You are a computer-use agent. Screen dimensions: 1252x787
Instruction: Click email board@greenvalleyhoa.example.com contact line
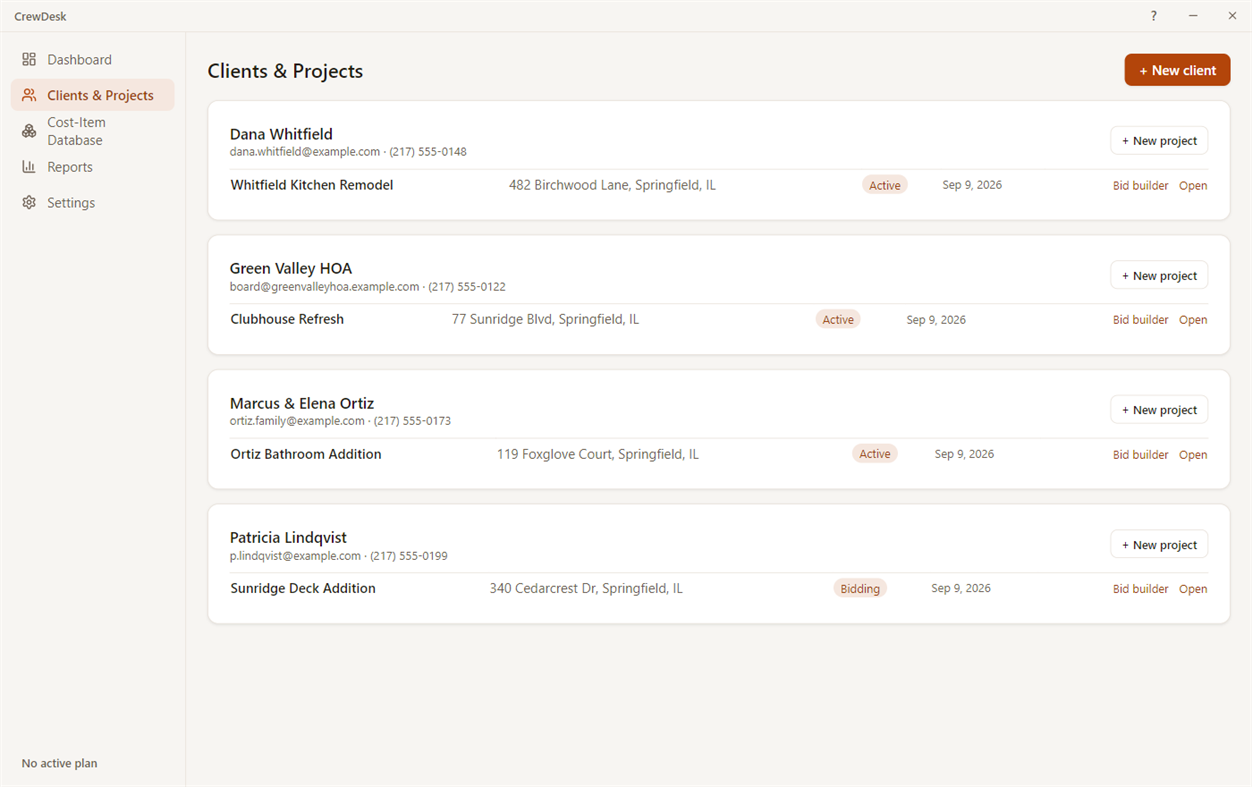pyautogui.click(x=368, y=287)
